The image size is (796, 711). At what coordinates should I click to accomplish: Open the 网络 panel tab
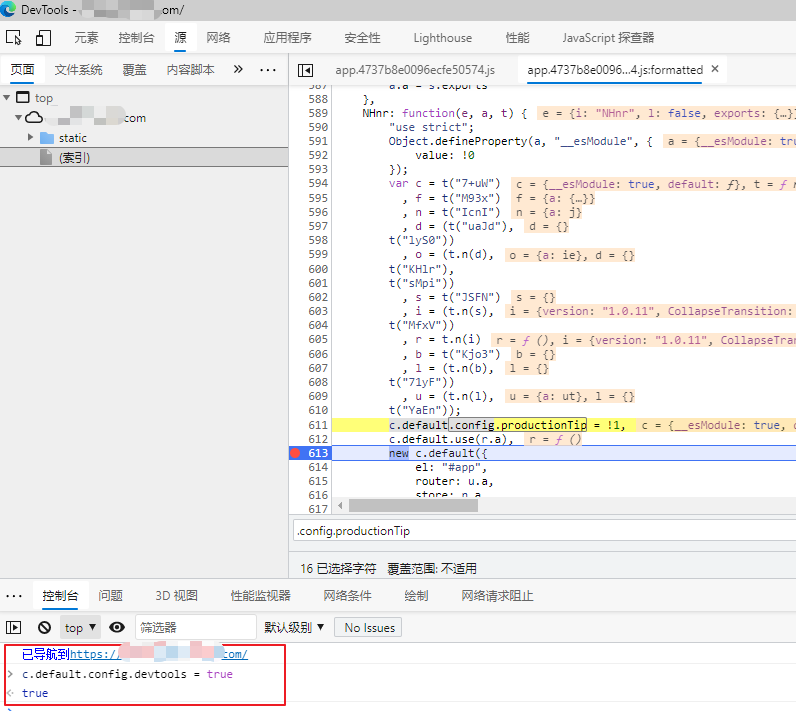tap(218, 38)
